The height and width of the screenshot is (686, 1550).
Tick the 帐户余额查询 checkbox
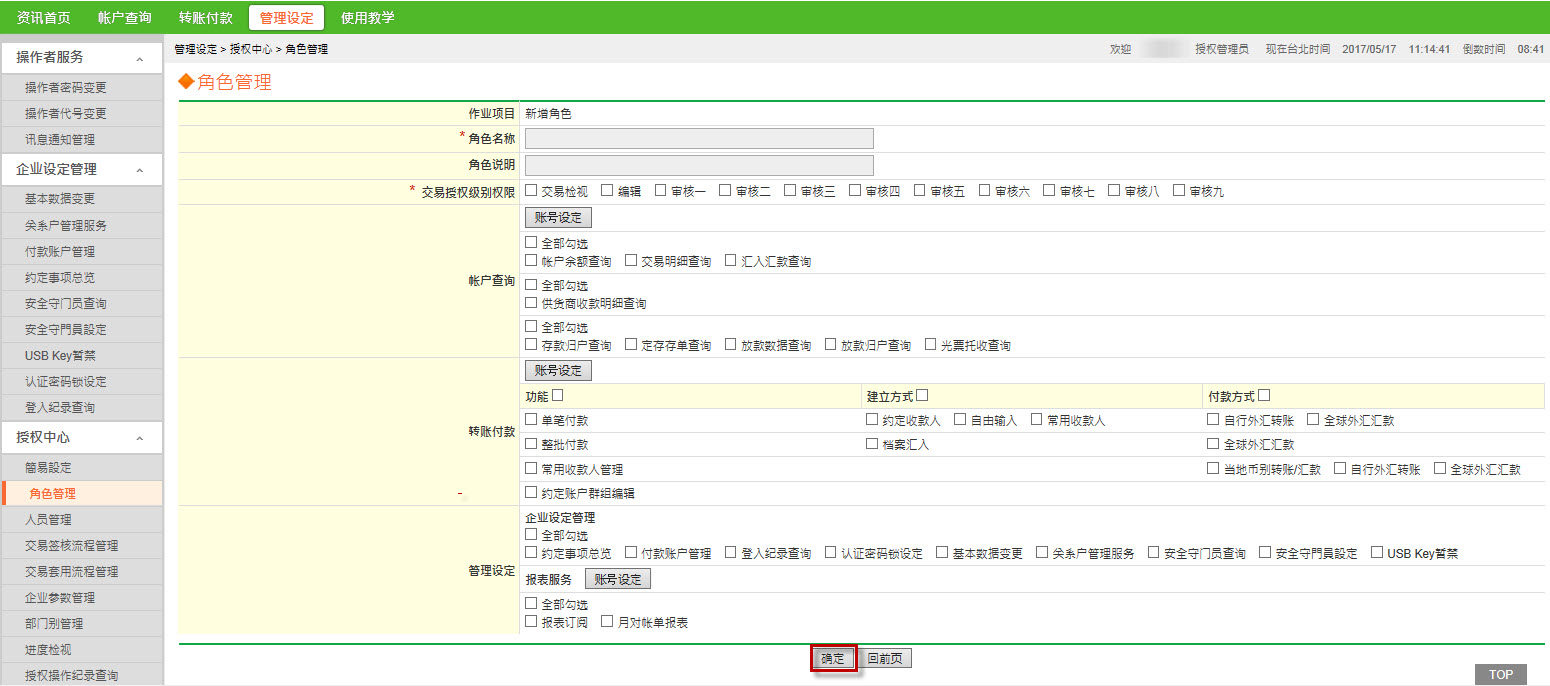tap(531, 260)
